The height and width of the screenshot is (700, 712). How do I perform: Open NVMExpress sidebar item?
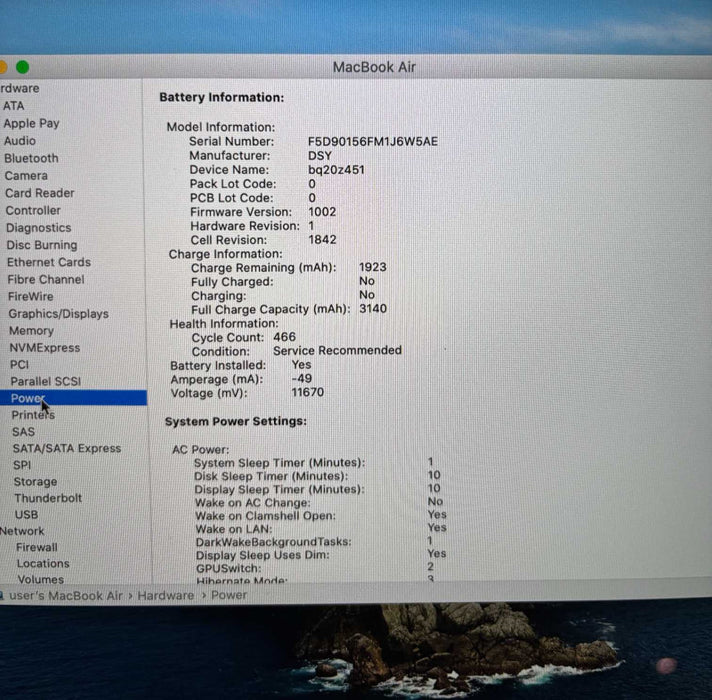[45, 348]
